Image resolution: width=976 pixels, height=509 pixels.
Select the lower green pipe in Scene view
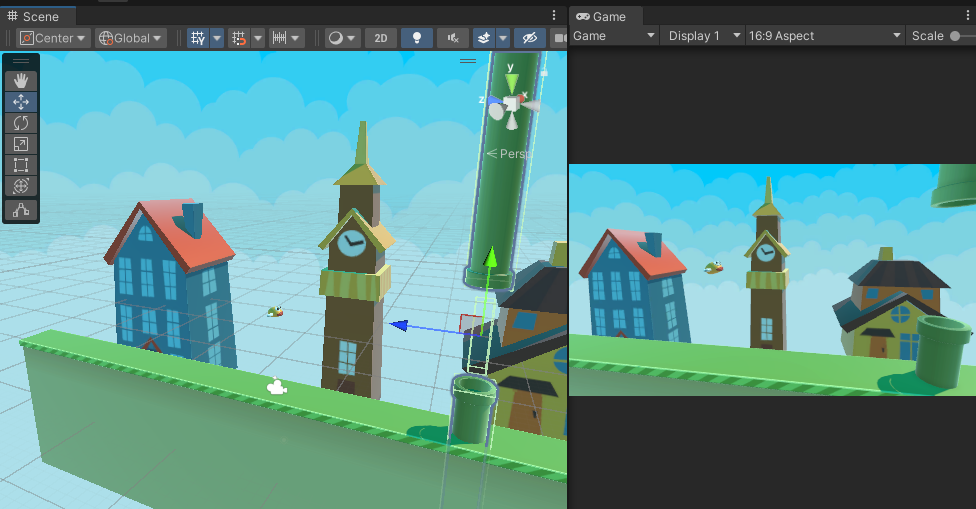[x=474, y=408]
